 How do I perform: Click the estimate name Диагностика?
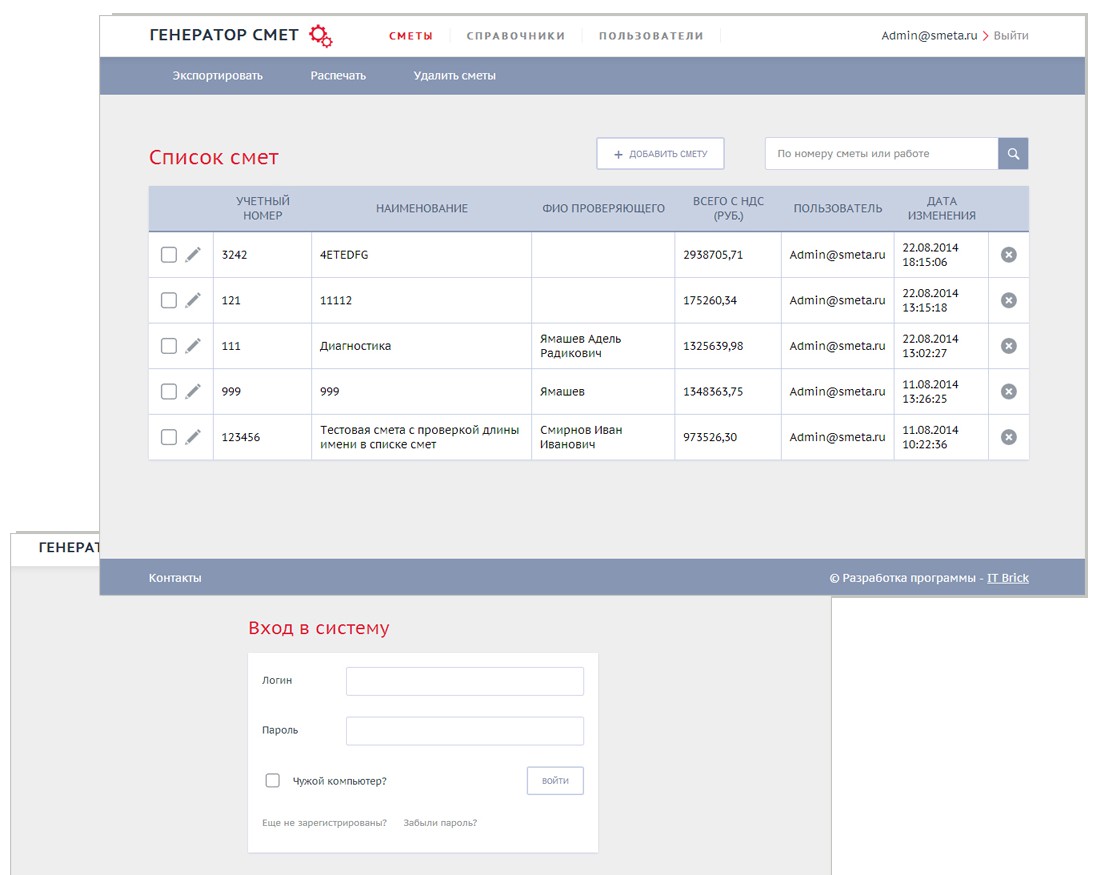pos(355,346)
